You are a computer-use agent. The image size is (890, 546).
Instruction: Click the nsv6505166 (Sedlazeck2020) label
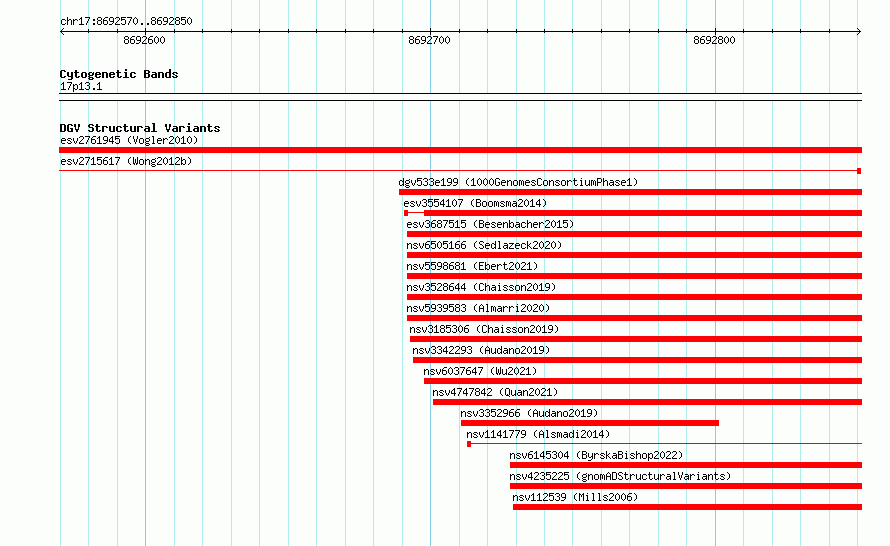(x=484, y=245)
